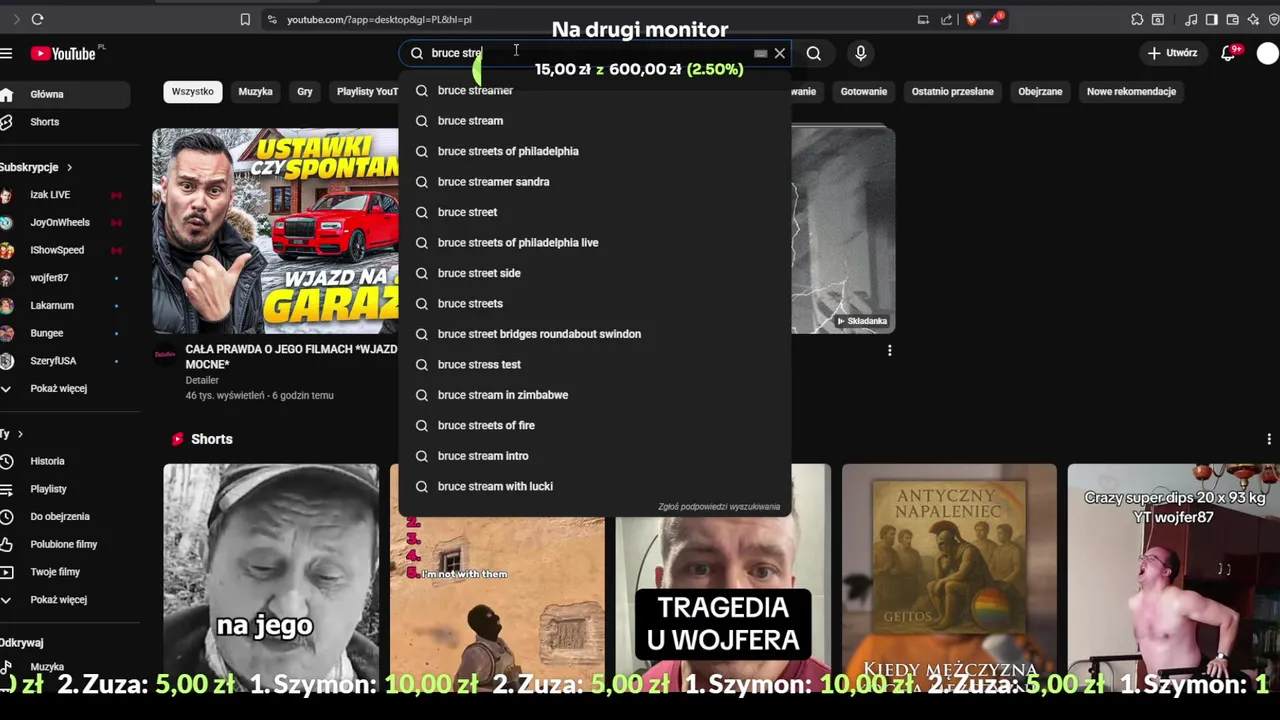Viewport: 1280px width, 720px height.
Task: Open Brave Rewards triangle icon
Action: (x=996, y=19)
